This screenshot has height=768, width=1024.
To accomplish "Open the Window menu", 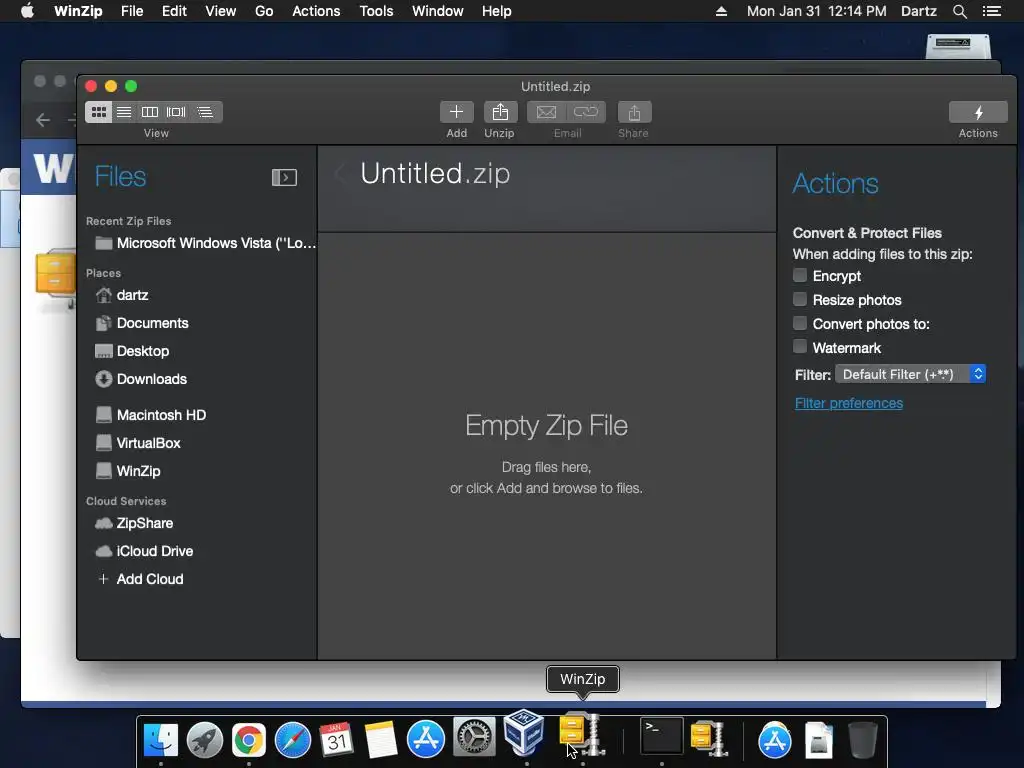I will [x=438, y=11].
